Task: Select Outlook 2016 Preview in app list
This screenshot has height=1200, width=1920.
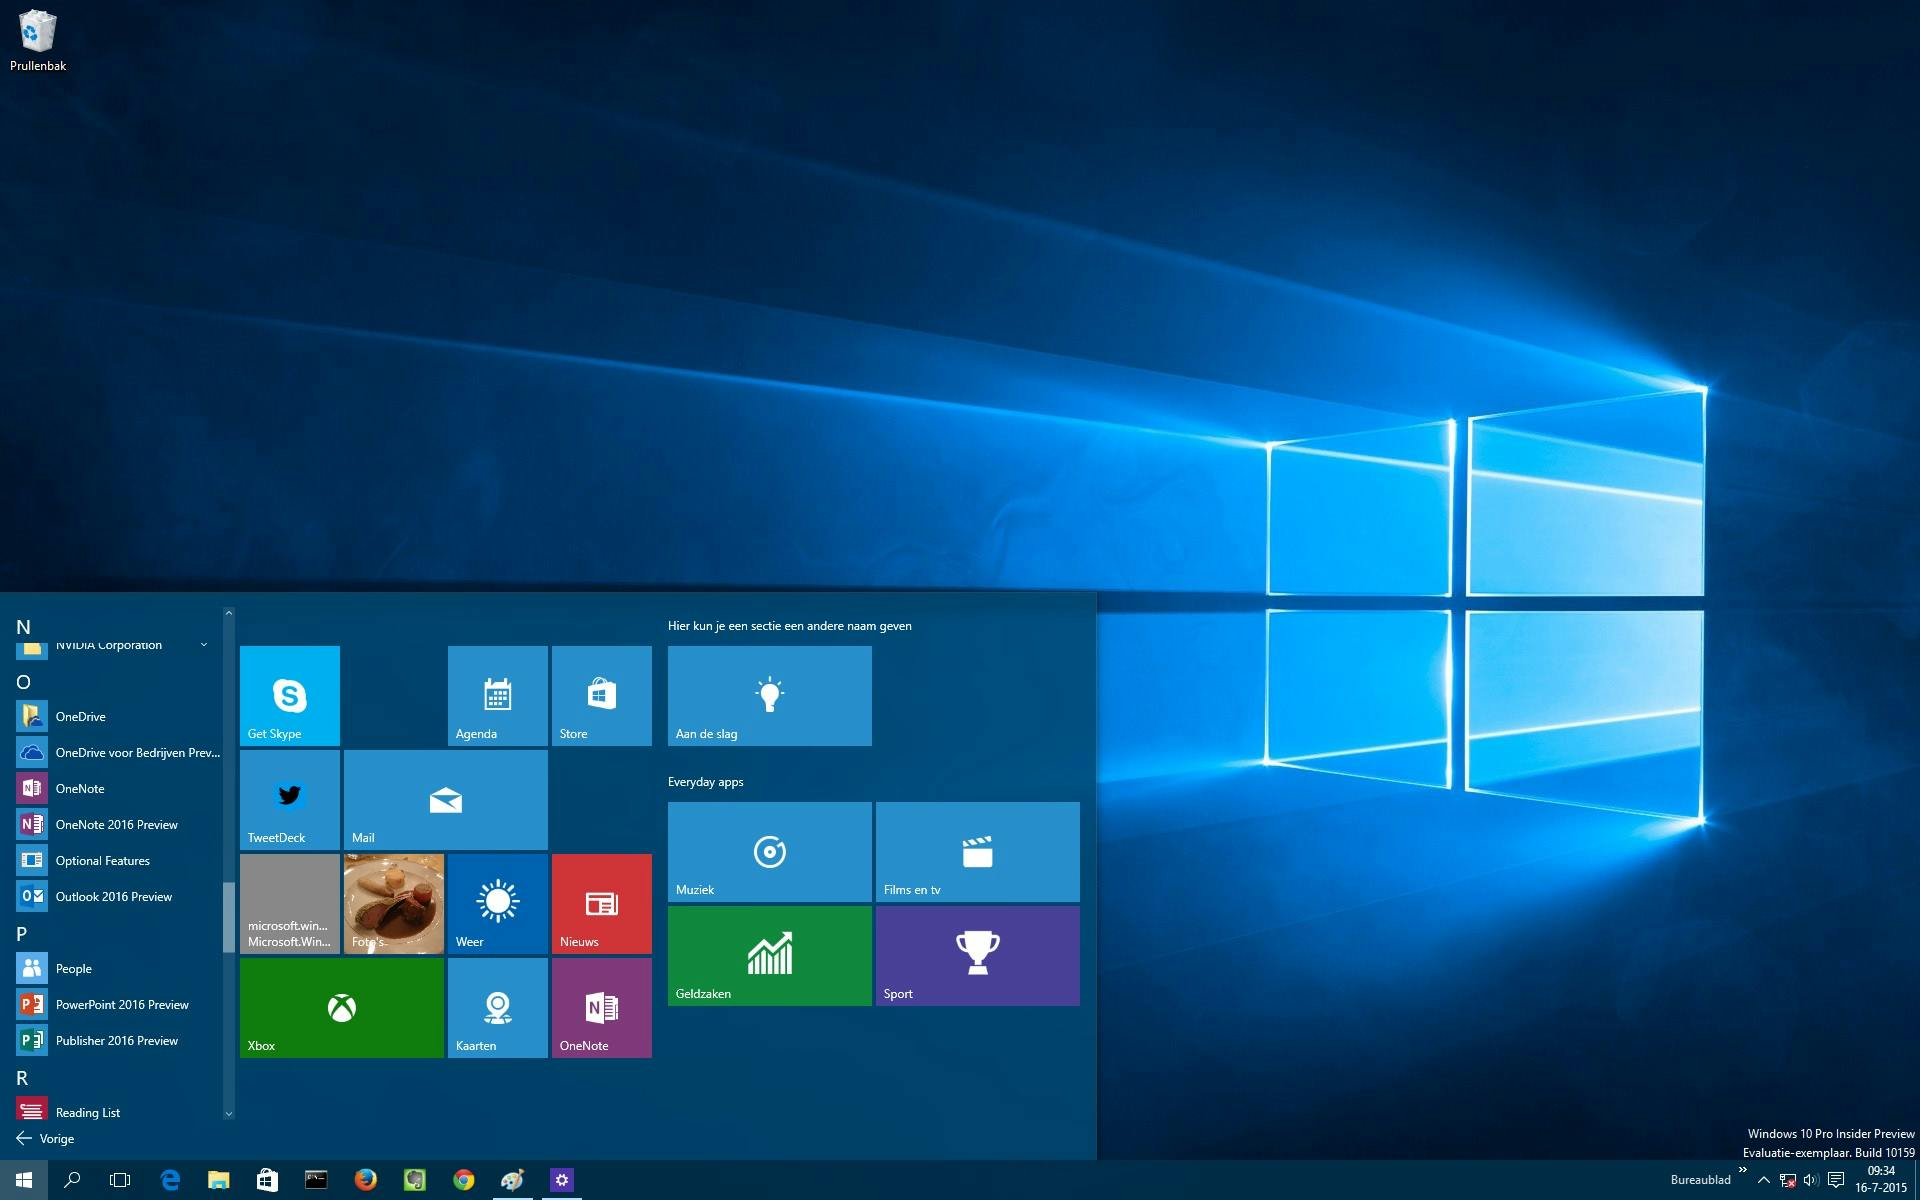Action: click(x=113, y=896)
